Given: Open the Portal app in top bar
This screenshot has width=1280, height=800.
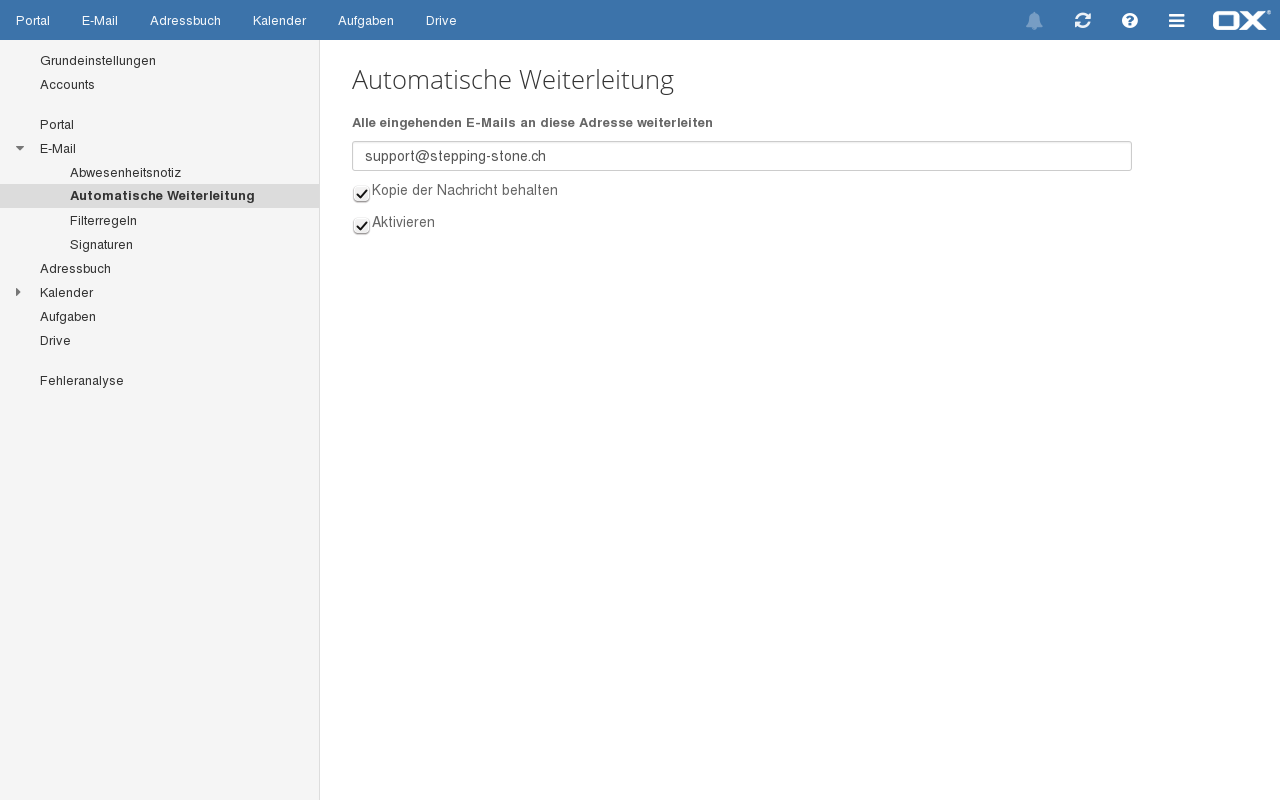Looking at the screenshot, I should click(x=33, y=21).
